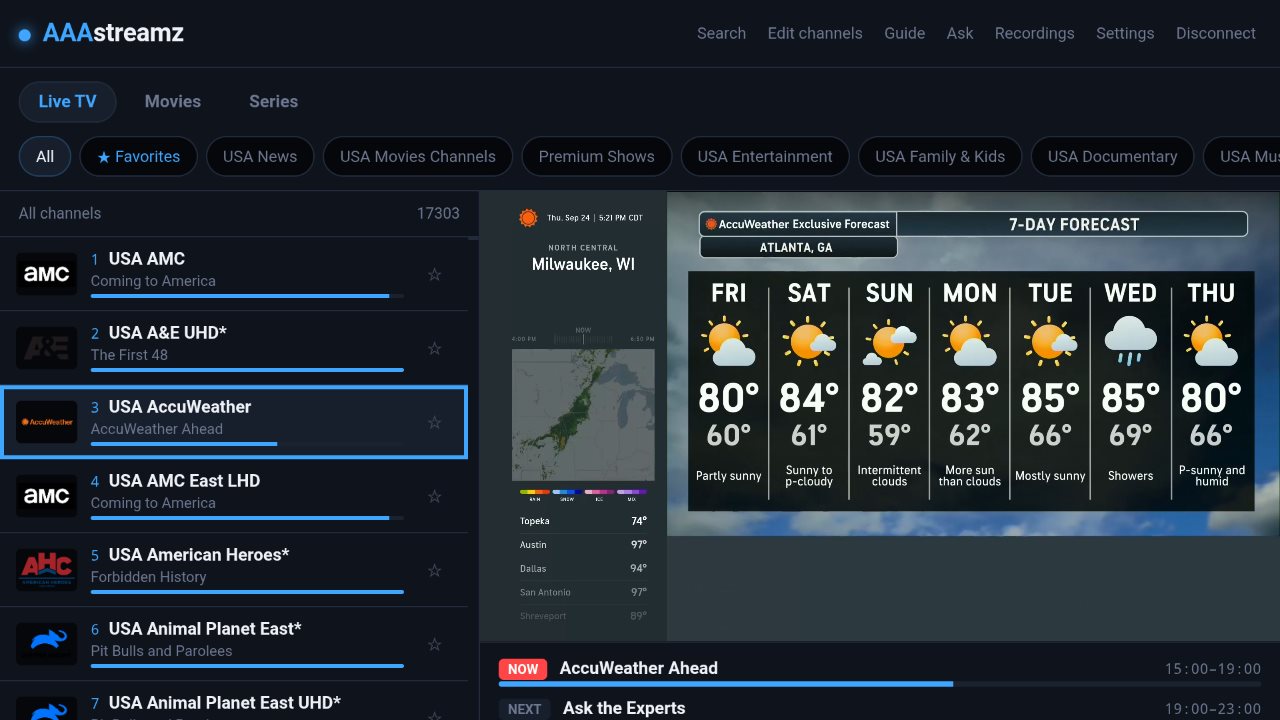
Task: Switch to the Series tab
Action: click(274, 101)
